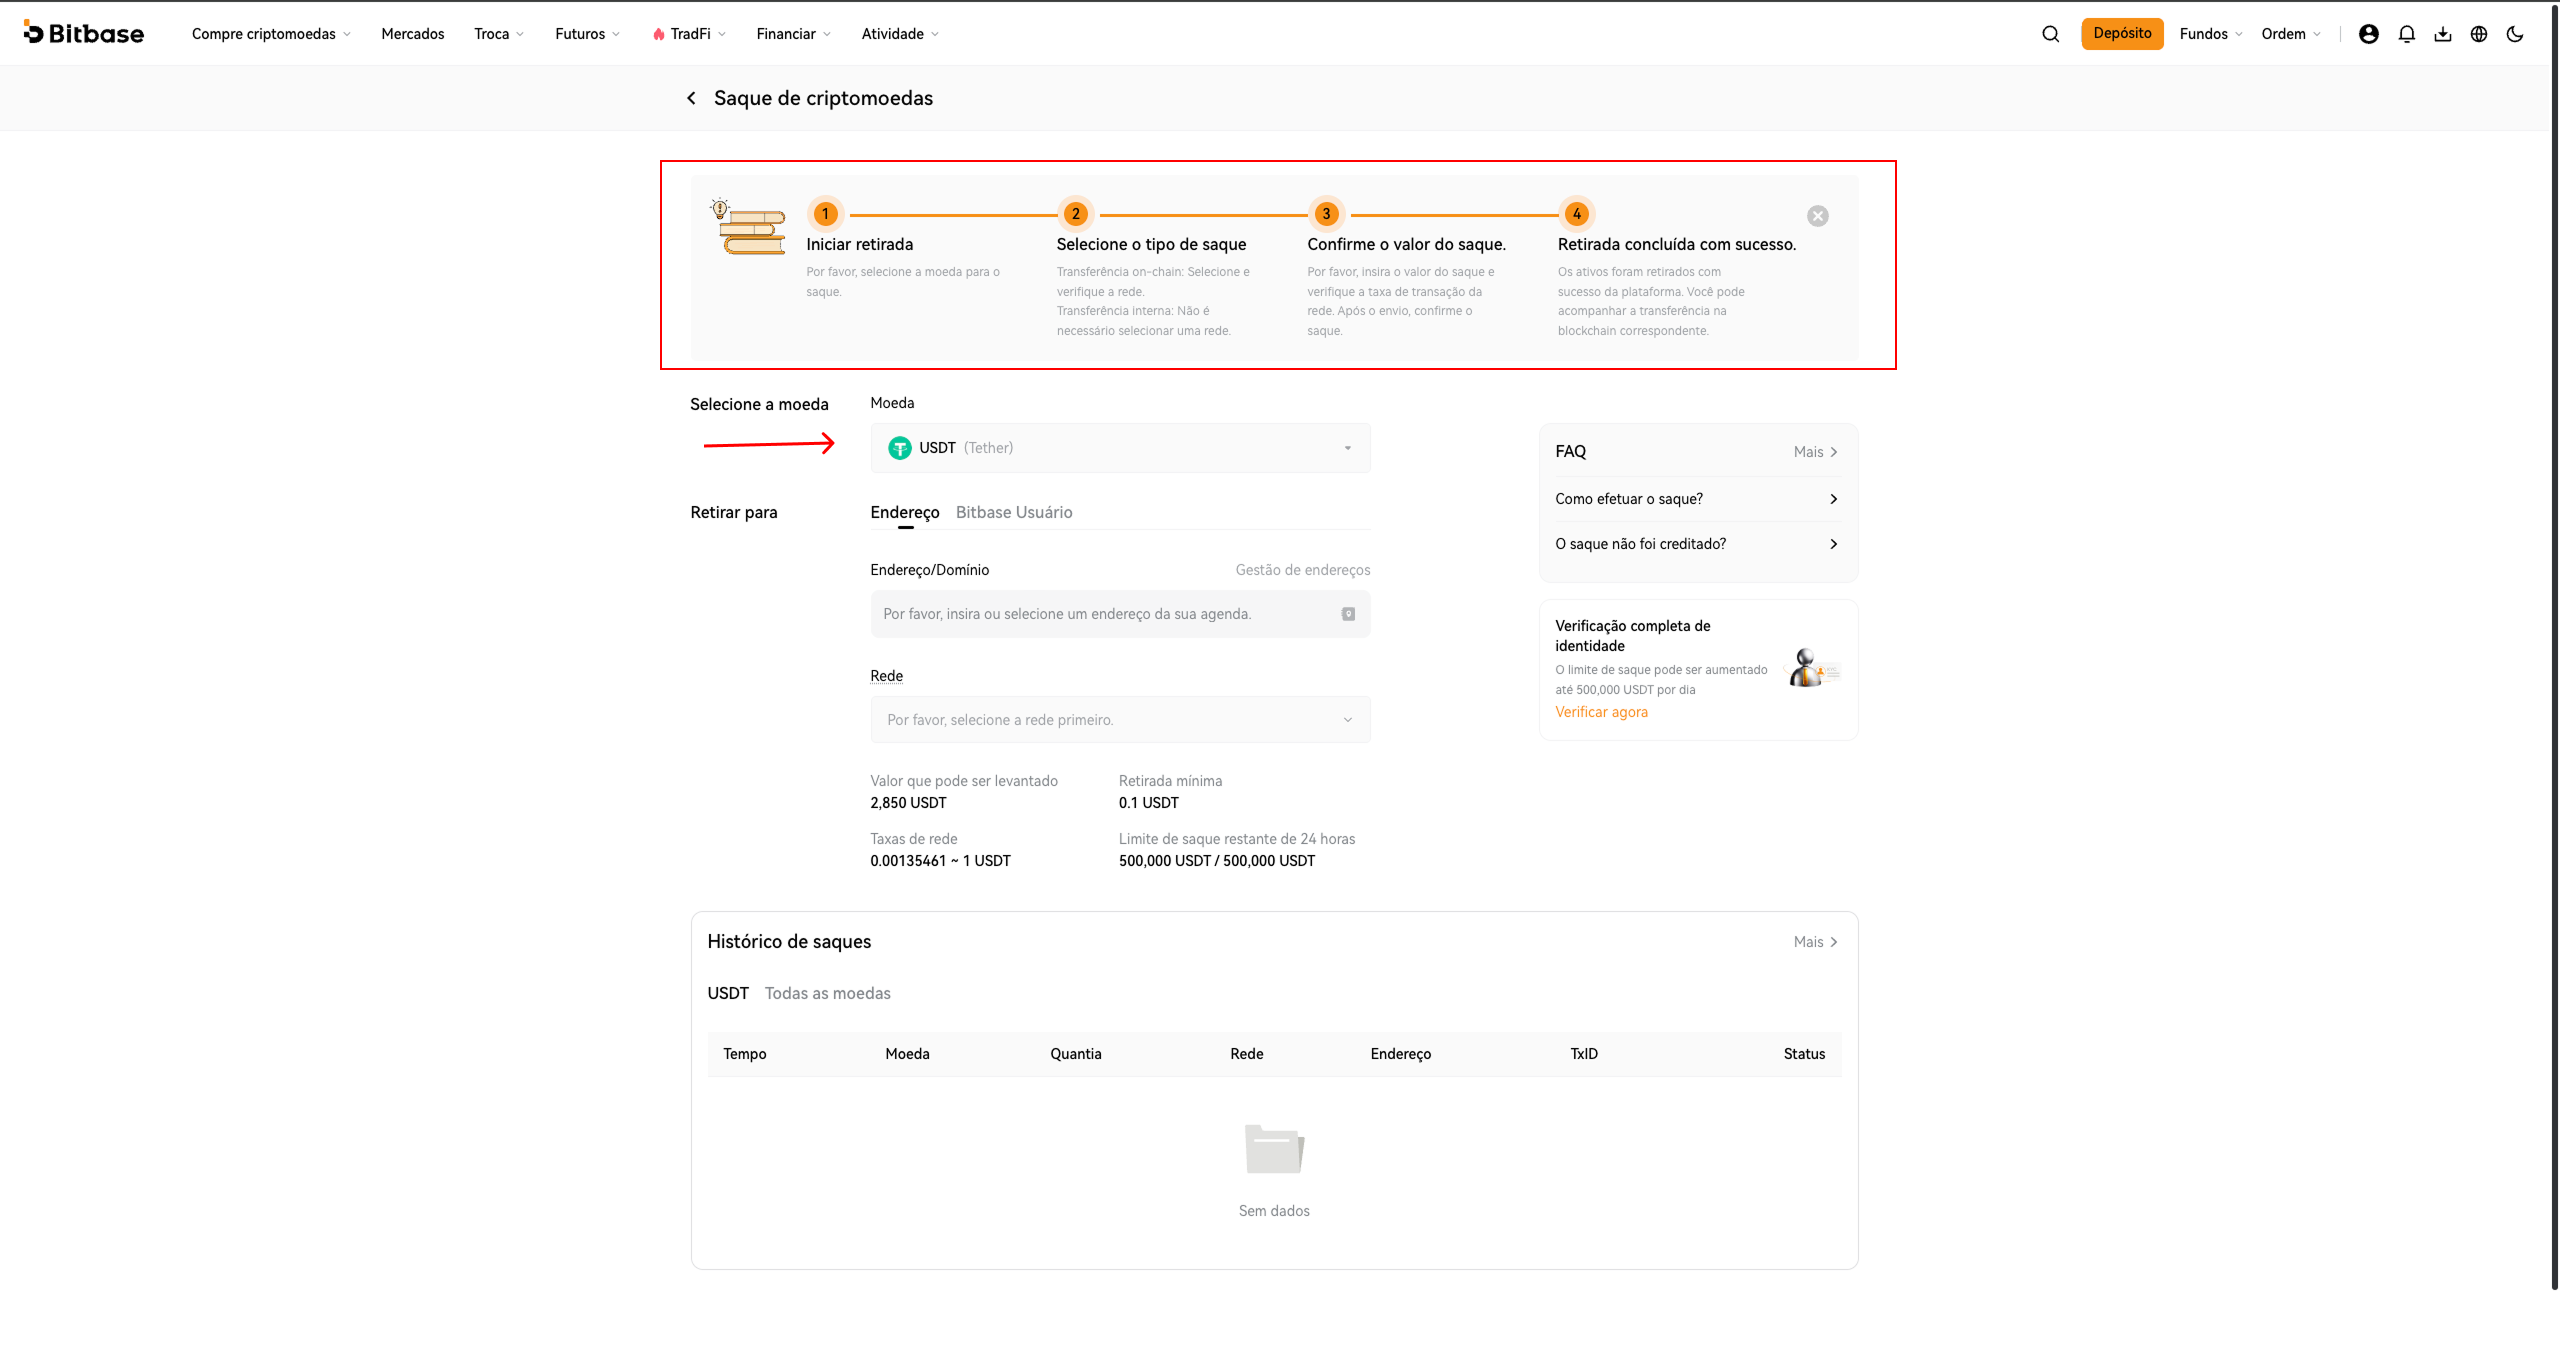Click the empty folder icon in history

(1274, 1148)
